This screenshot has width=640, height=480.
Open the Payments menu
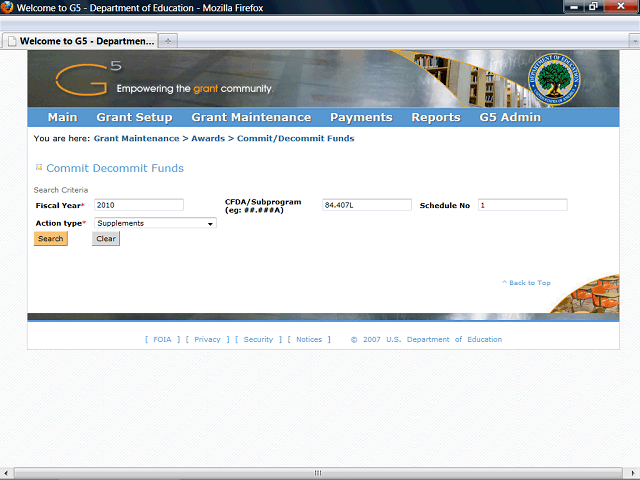(x=361, y=118)
